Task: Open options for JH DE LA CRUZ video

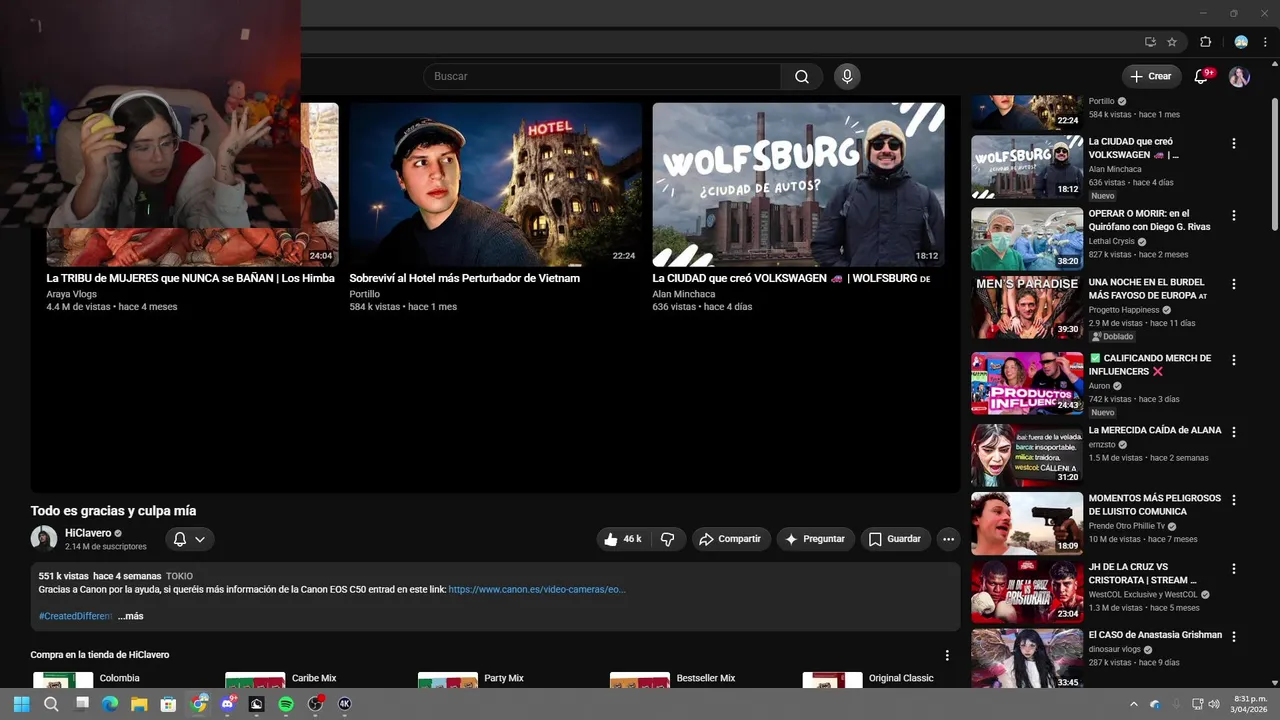Action: click(1233, 569)
